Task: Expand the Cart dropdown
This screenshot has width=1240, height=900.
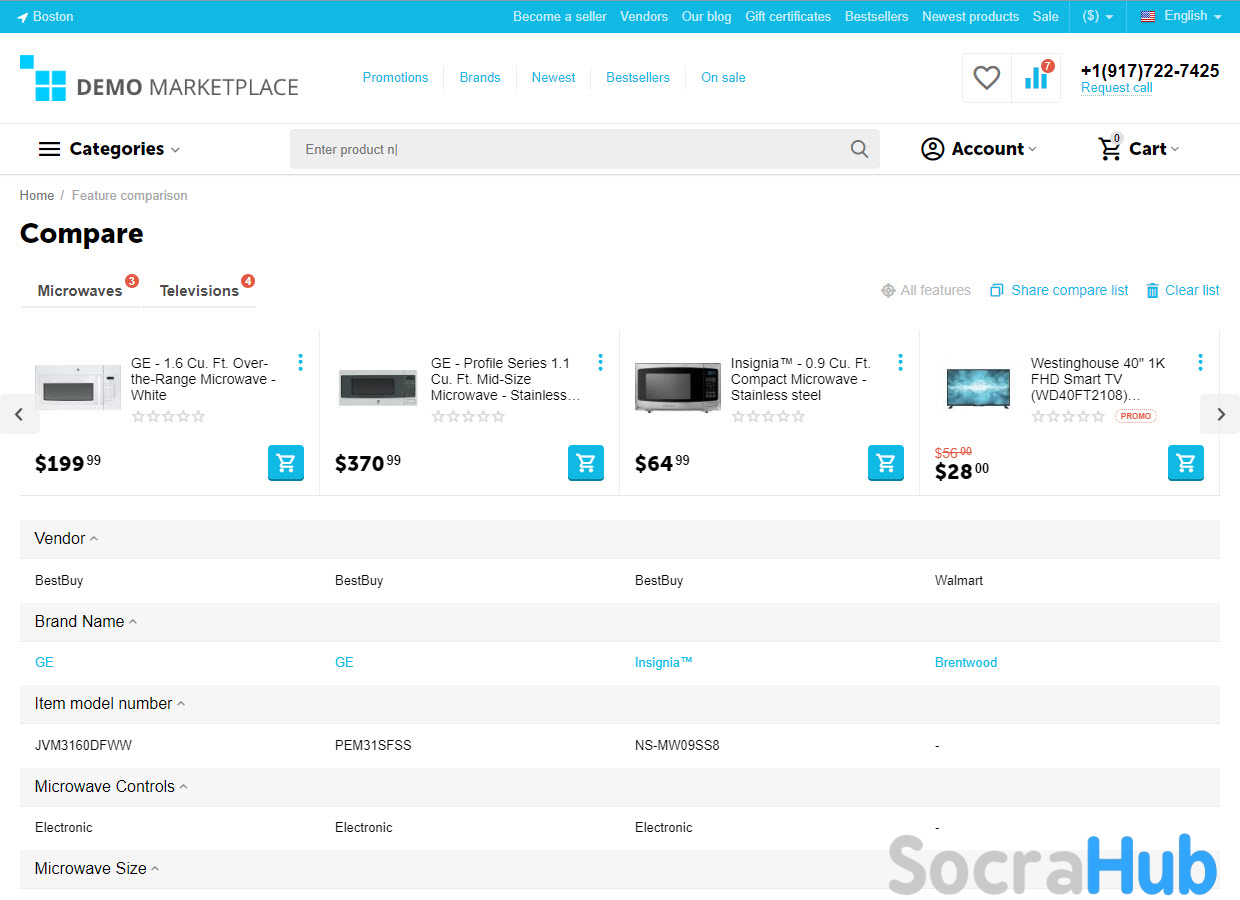Action: (1139, 149)
